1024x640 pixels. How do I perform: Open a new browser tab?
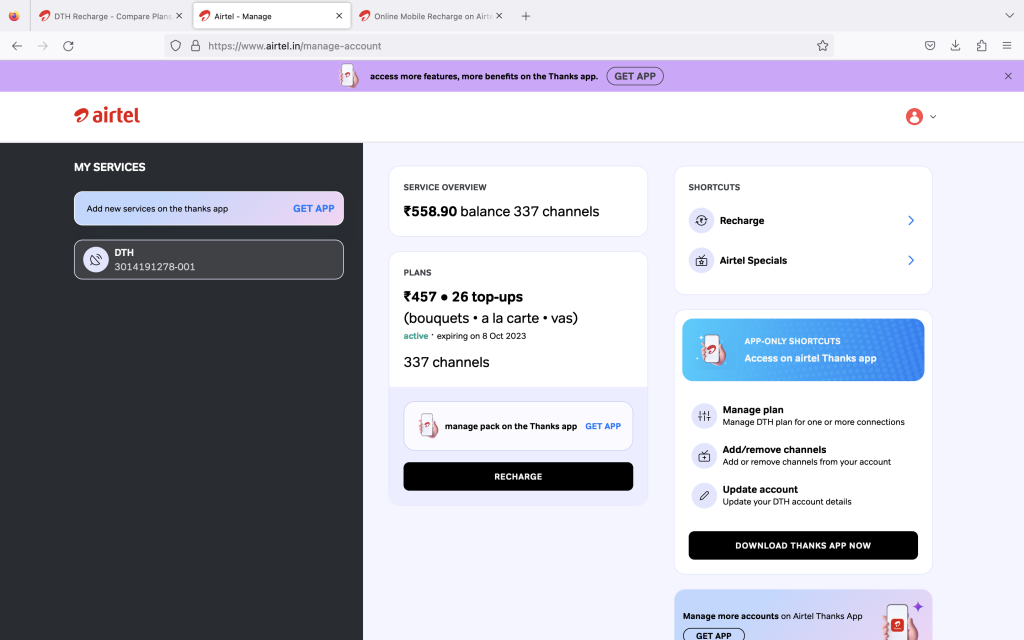(x=526, y=16)
